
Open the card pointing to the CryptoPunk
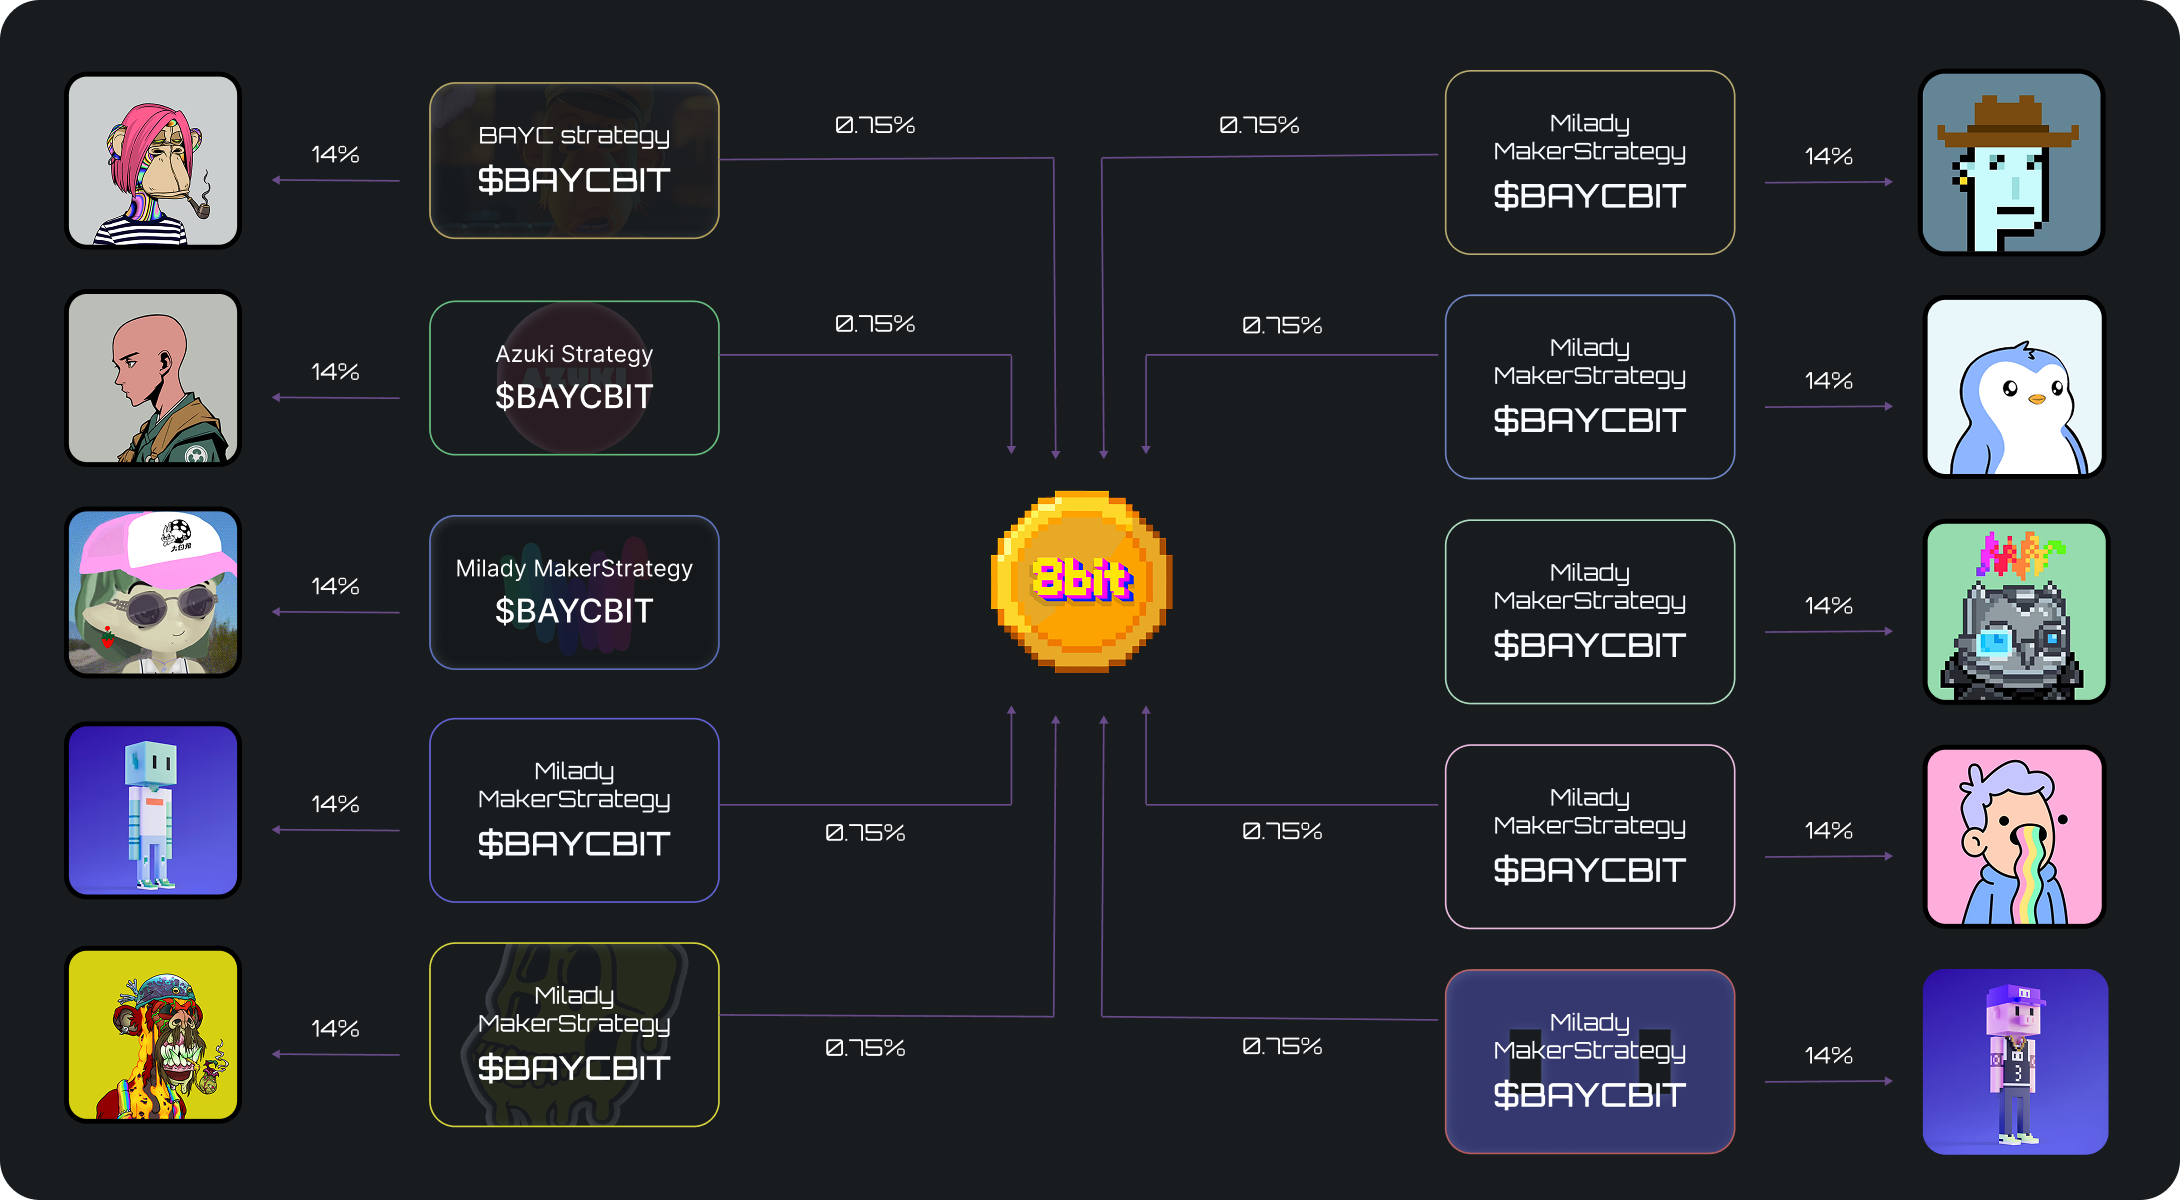coord(1589,162)
